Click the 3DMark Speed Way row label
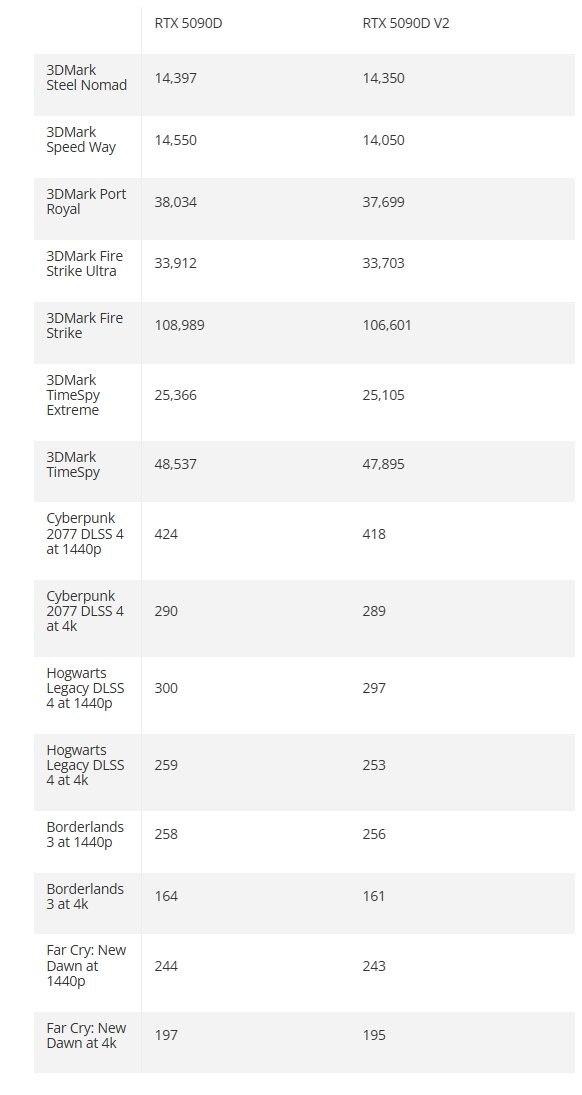 click(x=81, y=140)
